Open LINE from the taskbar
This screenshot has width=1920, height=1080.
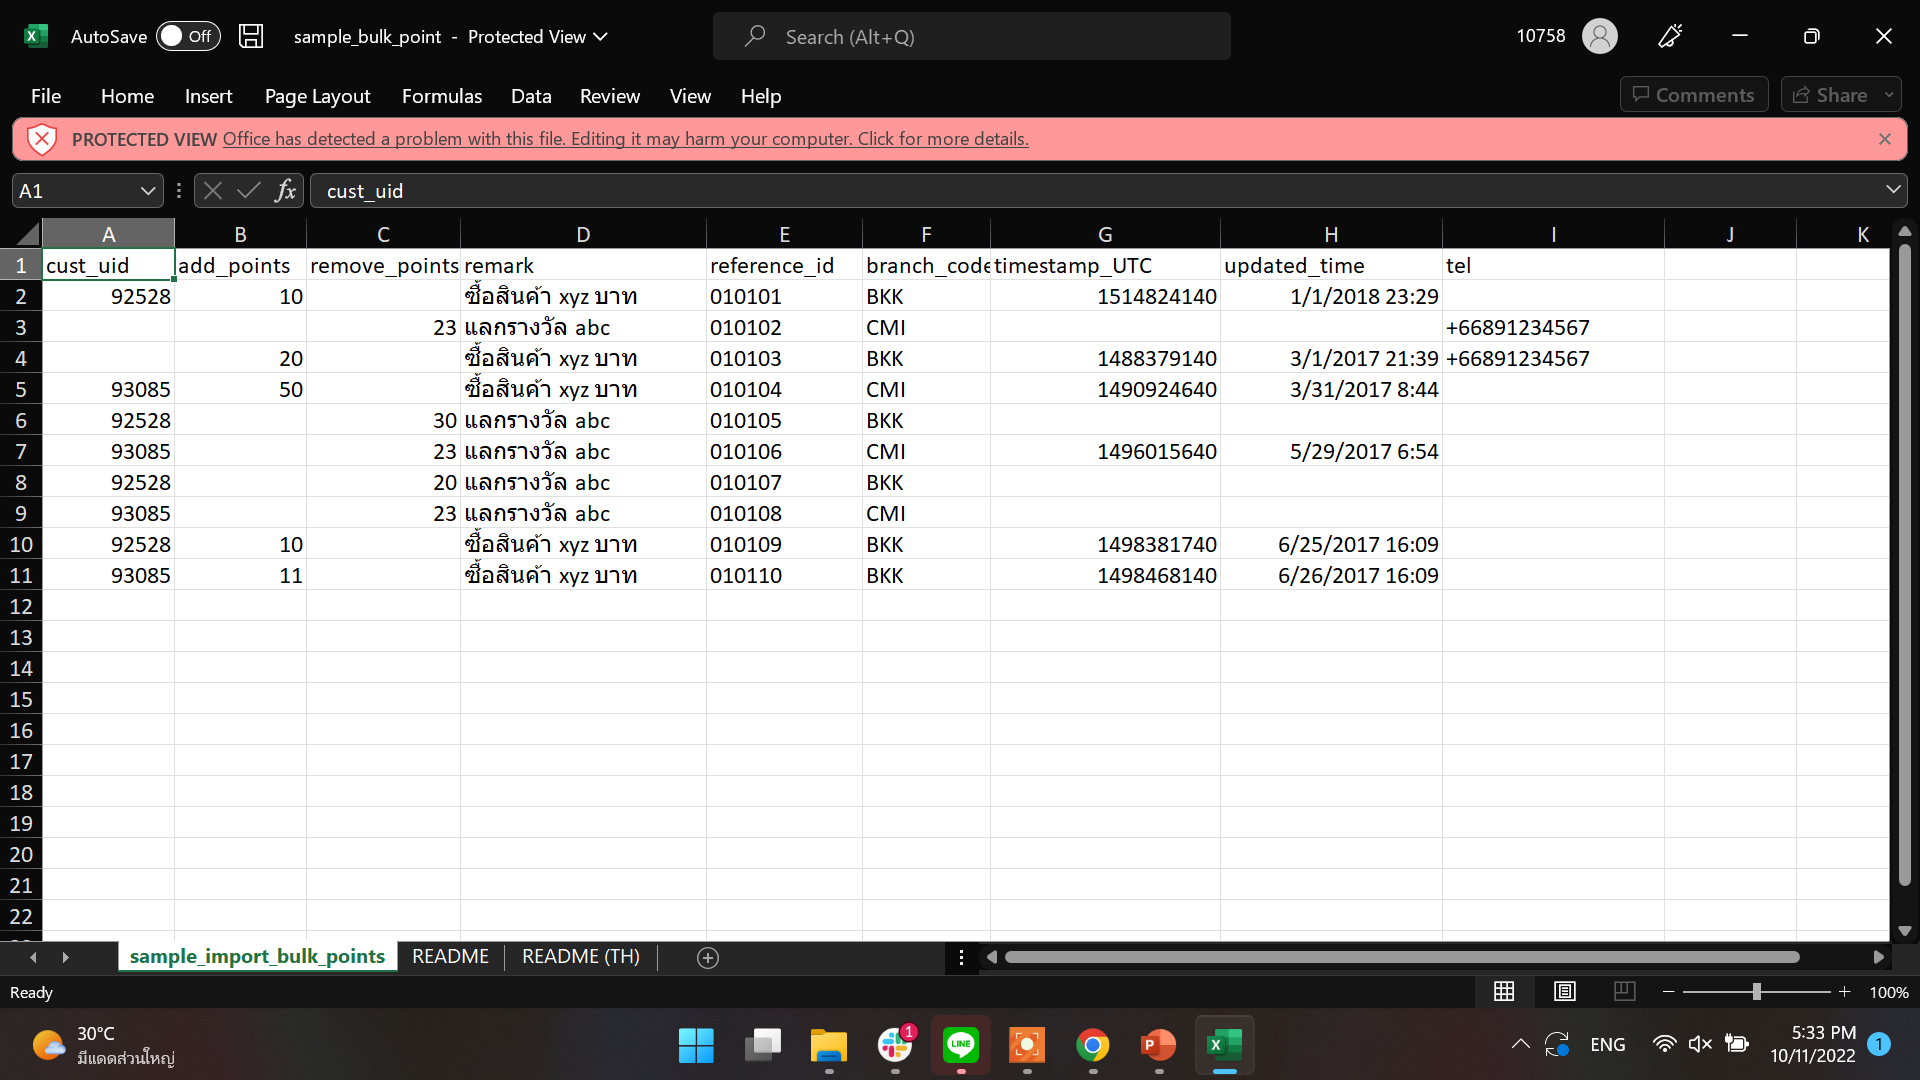tap(961, 1045)
